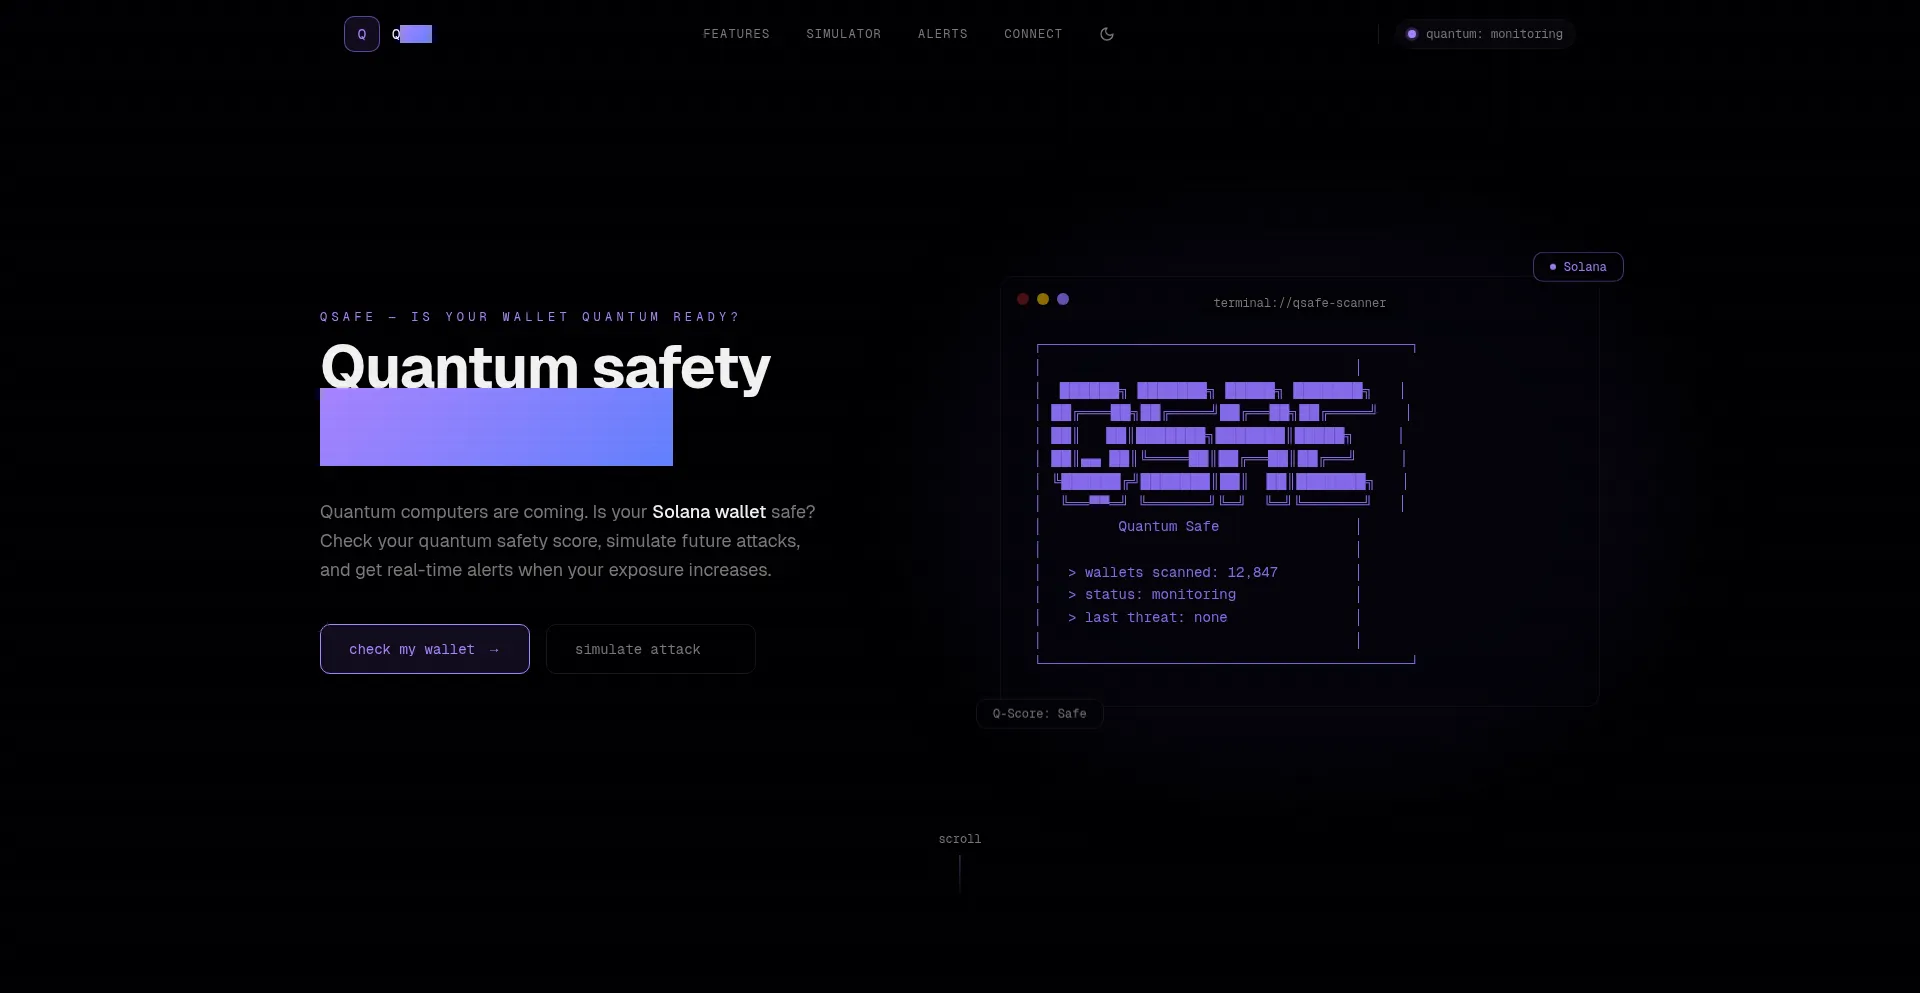Click the Solana status dot
The width and height of the screenshot is (1920, 993).
[x=1554, y=267]
